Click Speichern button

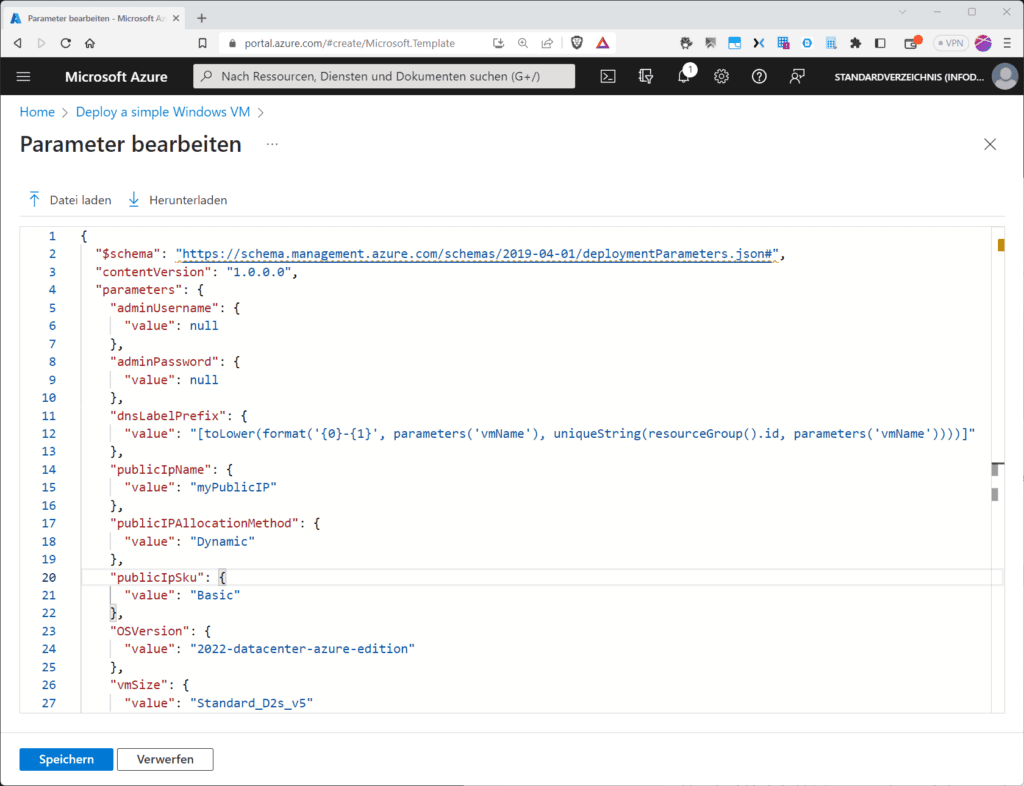pos(66,759)
